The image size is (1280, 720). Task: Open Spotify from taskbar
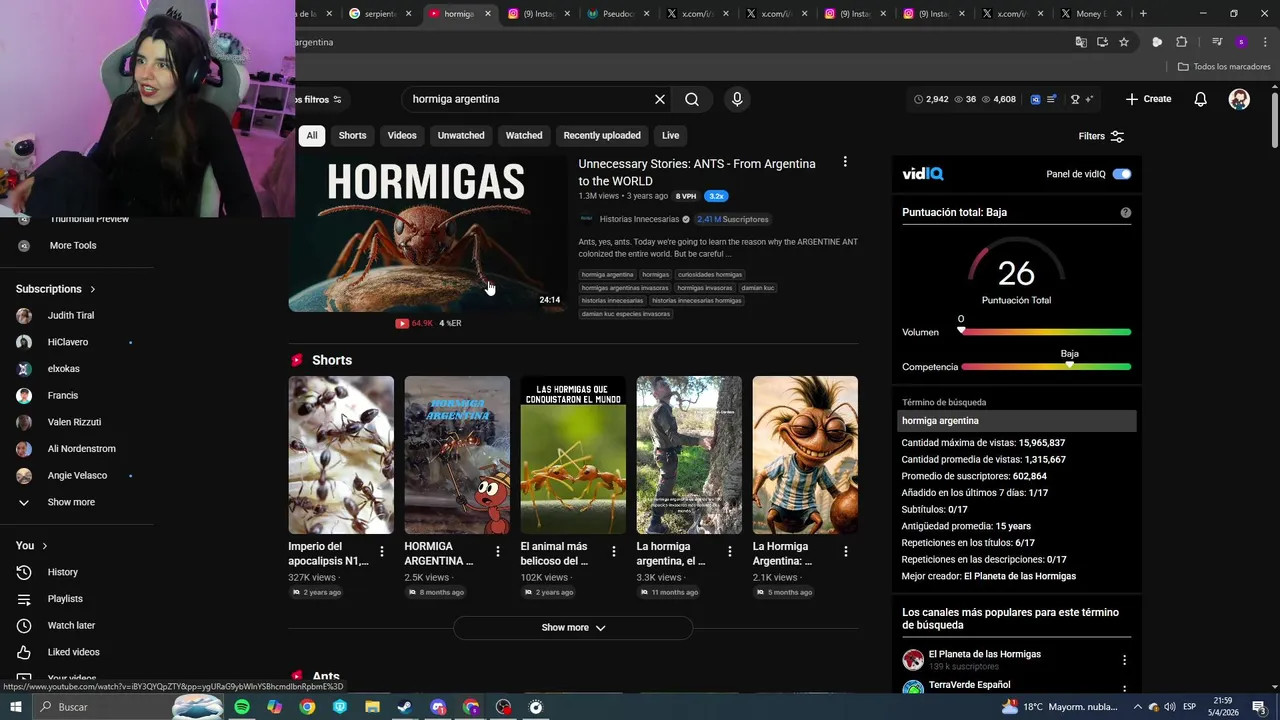pos(242,707)
